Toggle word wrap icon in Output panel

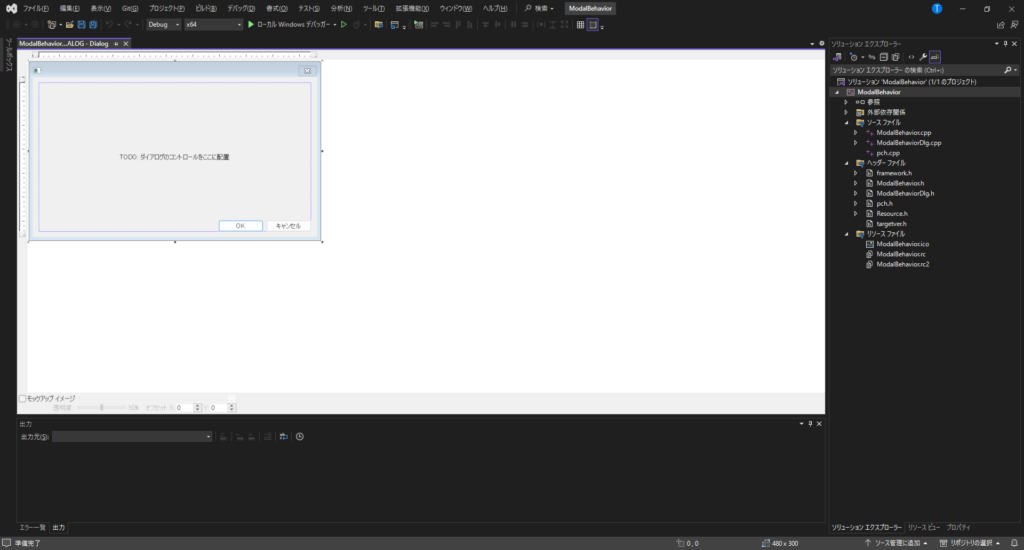[284, 437]
